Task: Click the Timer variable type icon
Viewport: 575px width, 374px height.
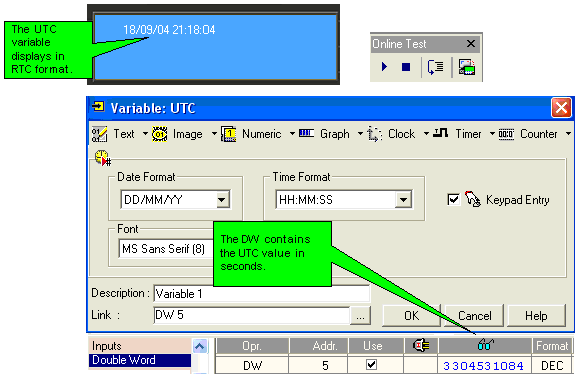Action: [x=440, y=133]
